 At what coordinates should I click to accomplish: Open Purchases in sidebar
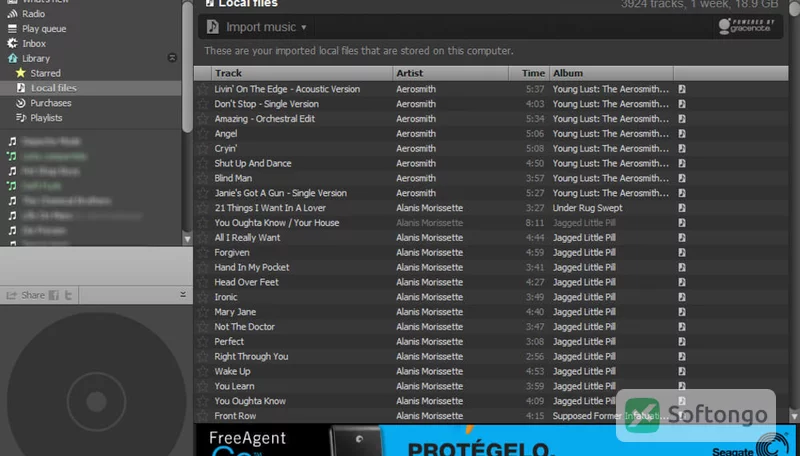(x=51, y=103)
